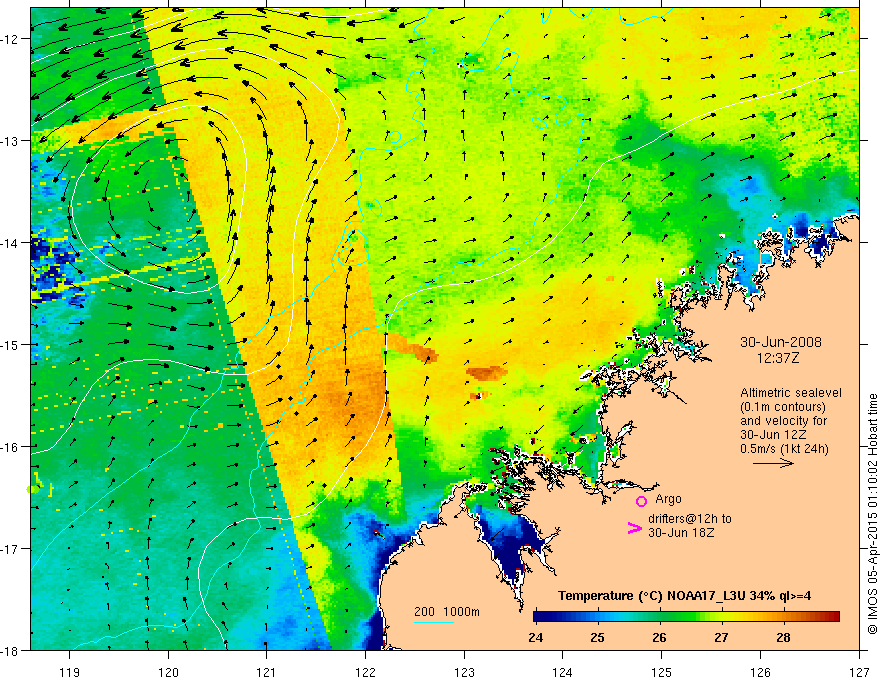Viewport: 880px width, 680px height.
Task: Click the temperature color bar legend
Action: point(686,617)
